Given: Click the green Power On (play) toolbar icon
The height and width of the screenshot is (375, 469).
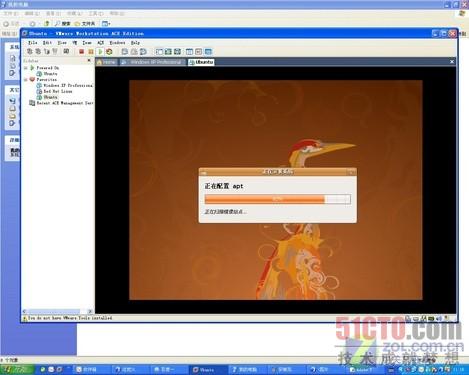Looking at the screenshot, I should tap(100, 52).
